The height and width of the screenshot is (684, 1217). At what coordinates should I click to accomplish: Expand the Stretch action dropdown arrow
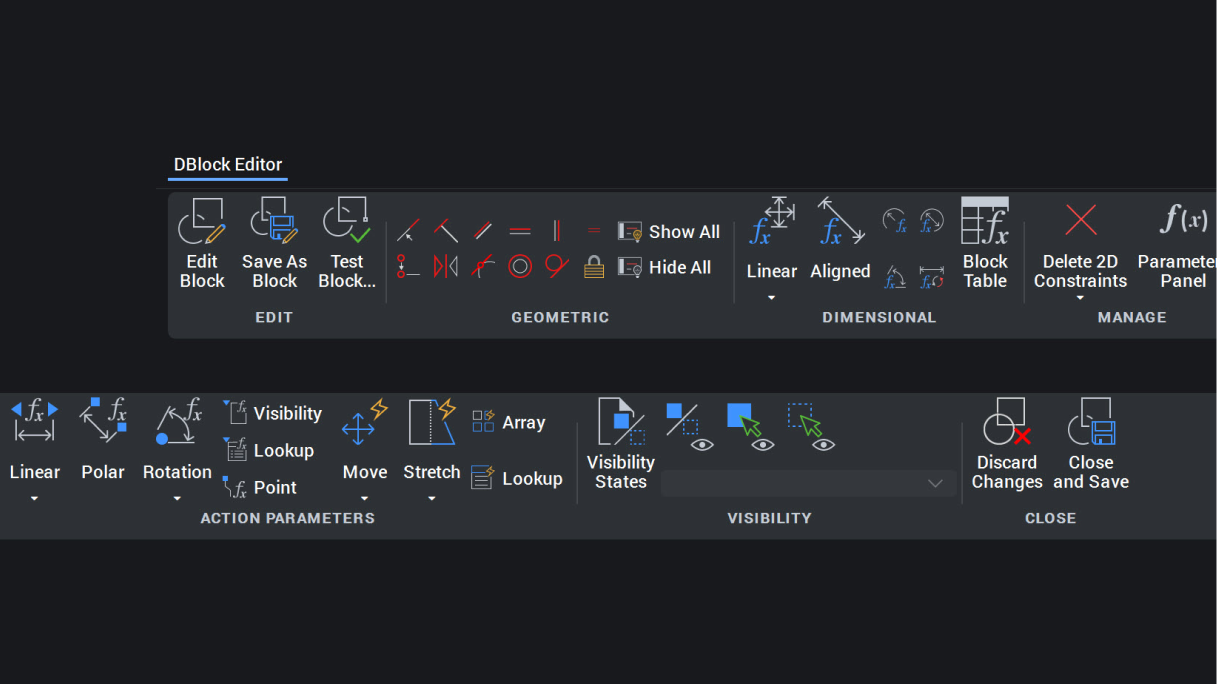[x=432, y=498]
